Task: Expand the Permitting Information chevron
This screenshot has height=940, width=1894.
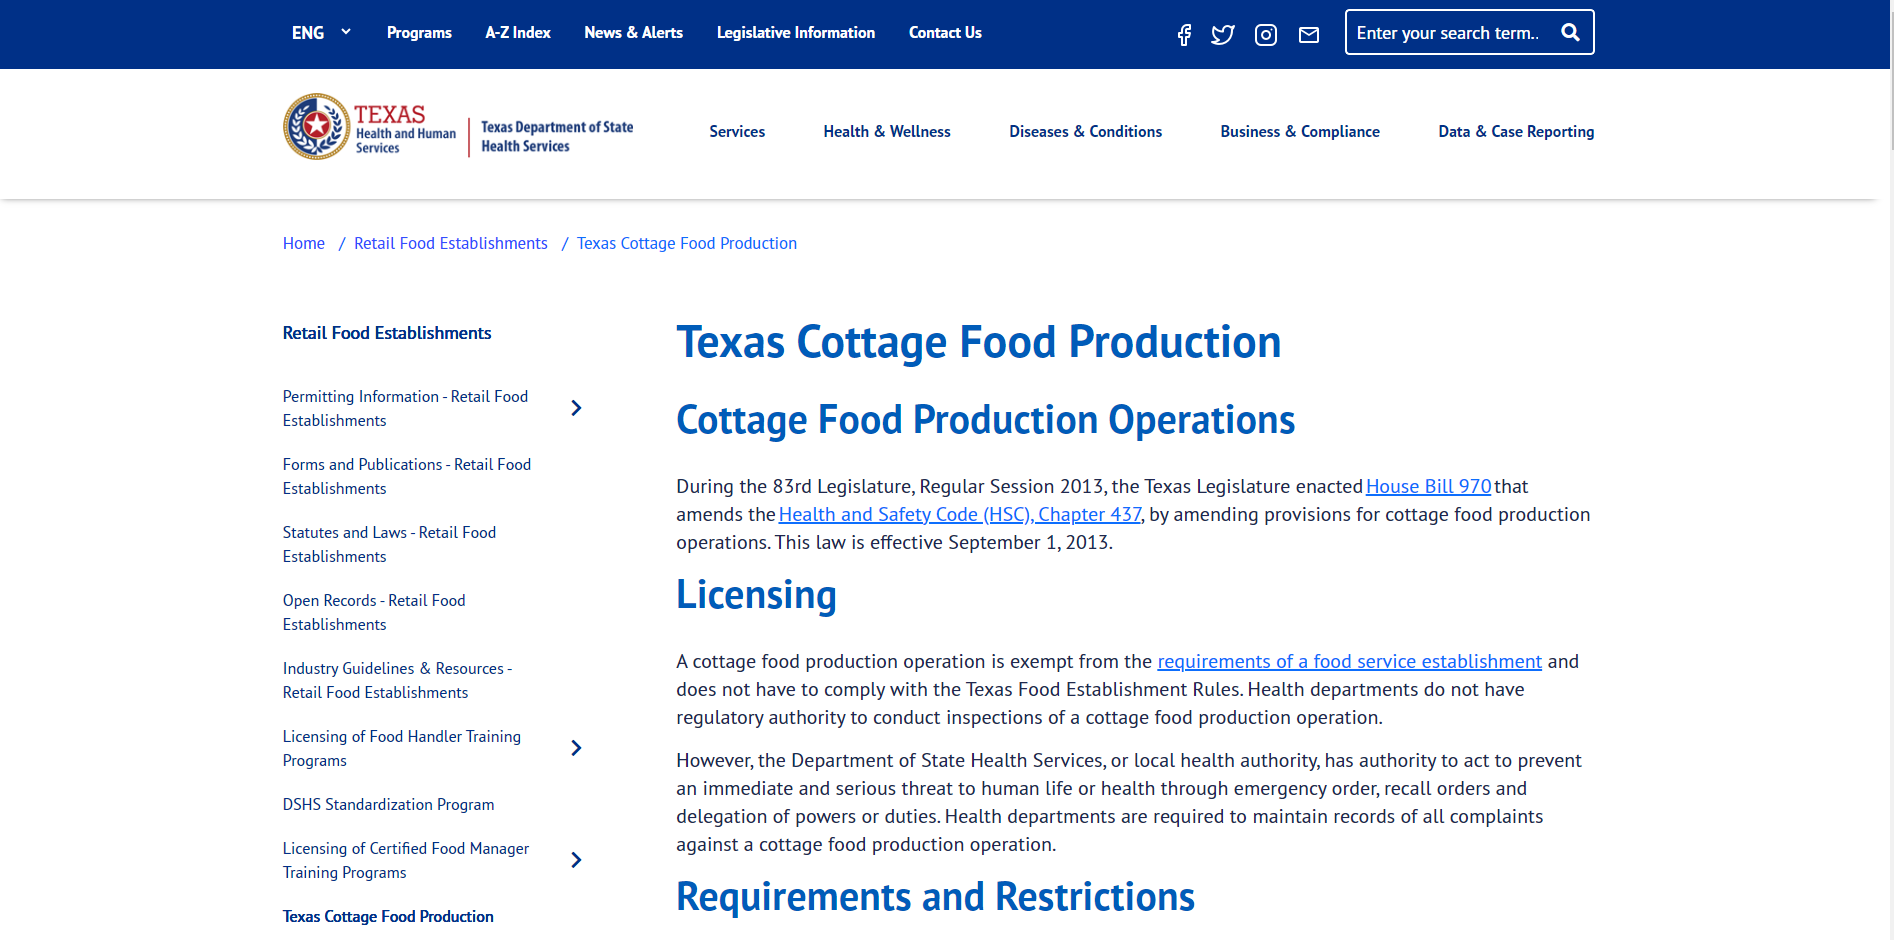Action: pos(576,408)
